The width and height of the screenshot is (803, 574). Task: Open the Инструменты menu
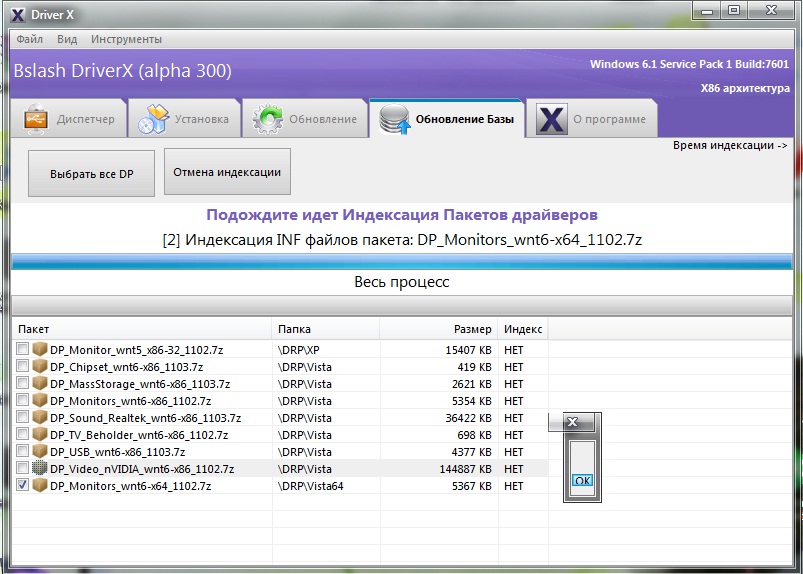[126, 39]
